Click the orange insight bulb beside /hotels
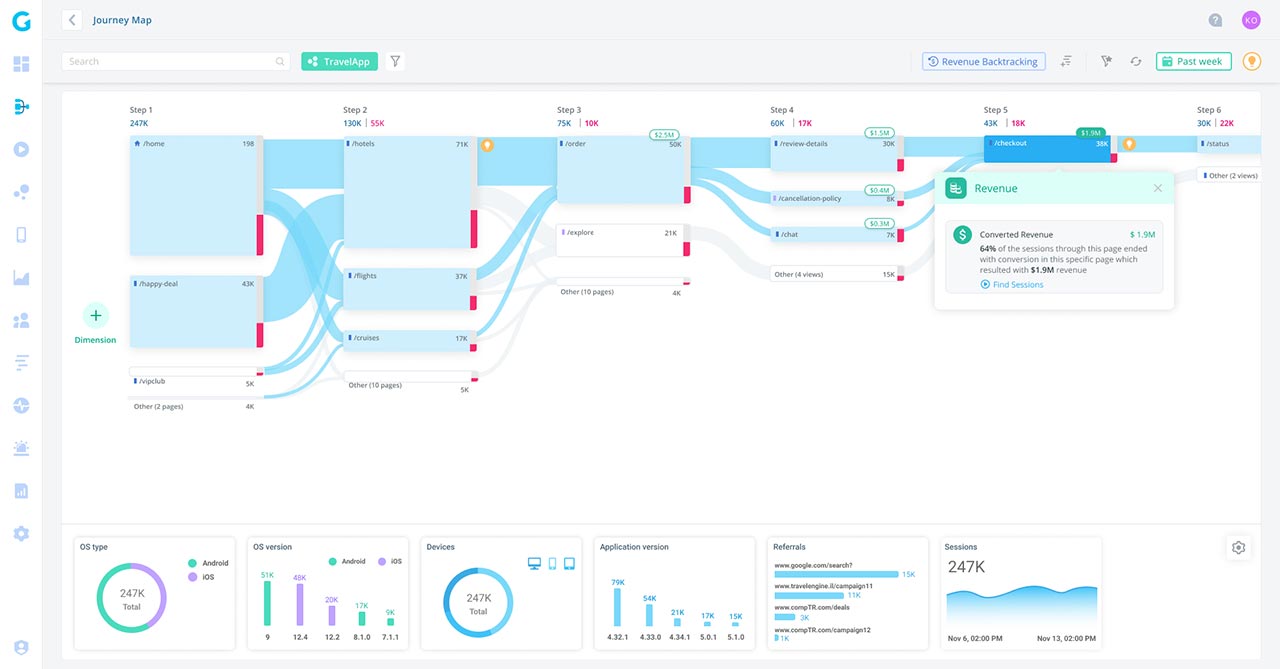This screenshot has height=669, width=1280. click(x=488, y=144)
